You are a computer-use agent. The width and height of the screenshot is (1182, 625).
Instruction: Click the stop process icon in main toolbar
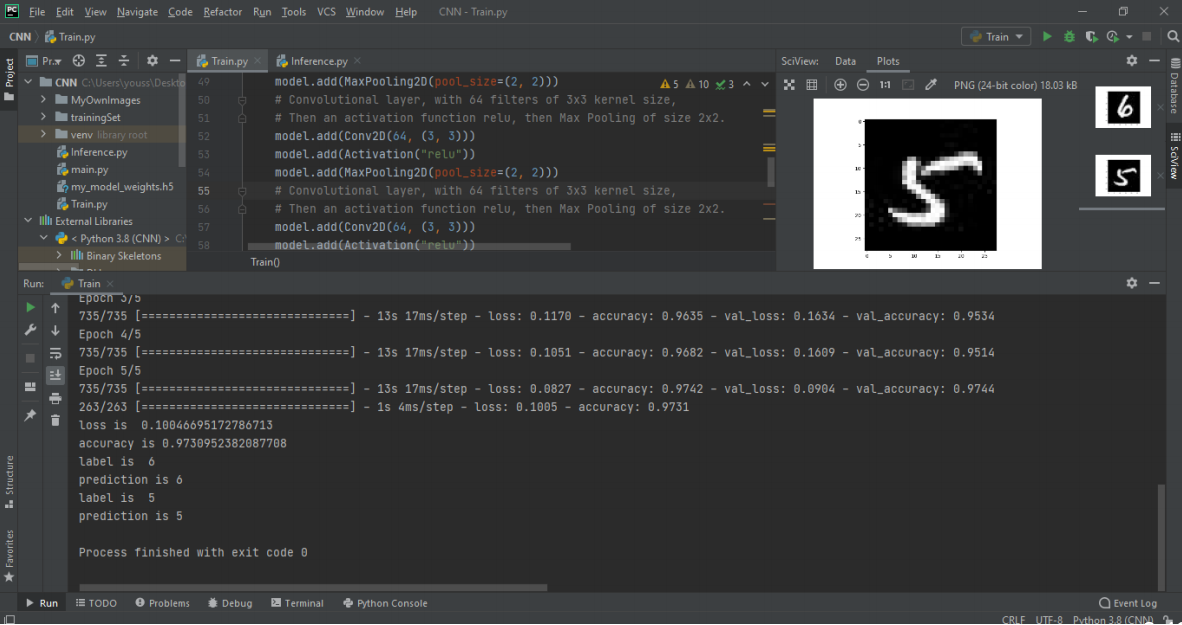click(x=1147, y=36)
